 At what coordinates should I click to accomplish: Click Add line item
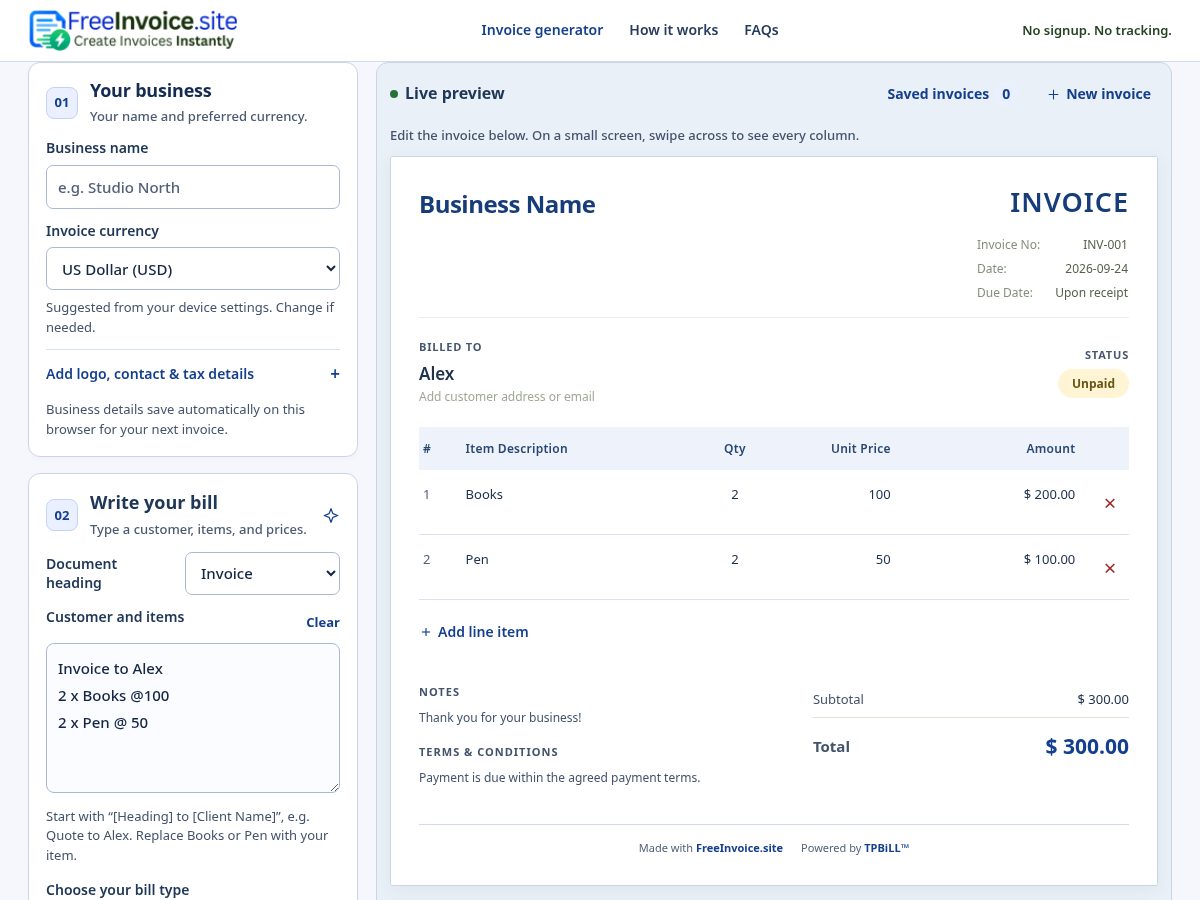click(x=474, y=632)
